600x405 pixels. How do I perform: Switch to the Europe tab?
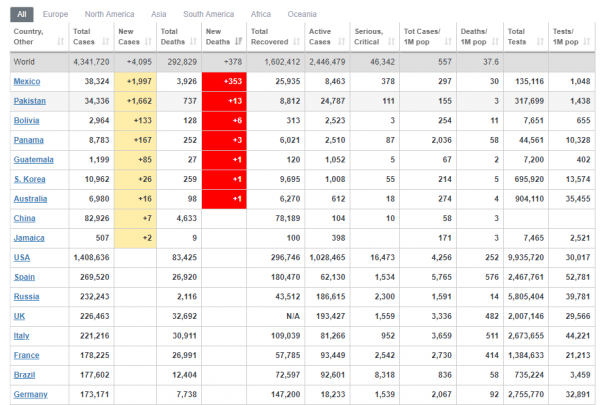[x=55, y=14]
